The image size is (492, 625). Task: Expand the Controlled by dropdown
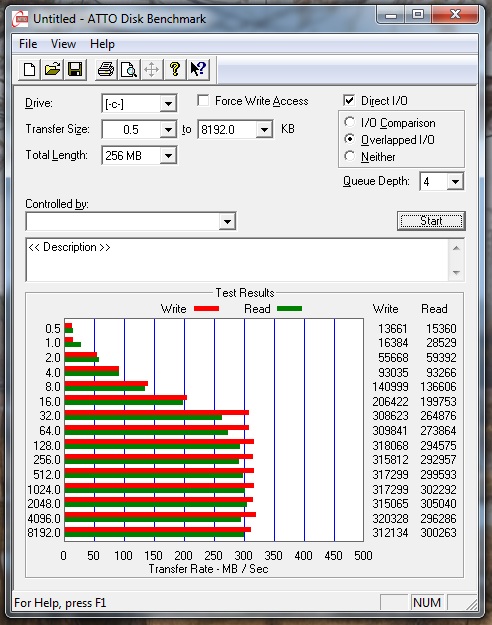click(227, 221)
